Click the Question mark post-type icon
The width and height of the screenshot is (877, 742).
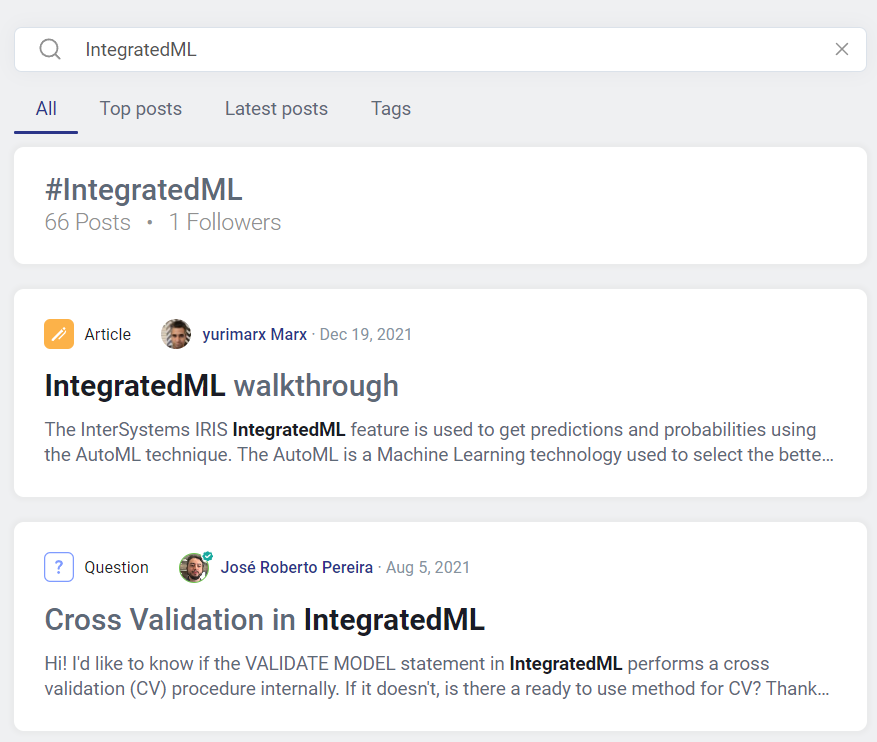coord(59,567)
